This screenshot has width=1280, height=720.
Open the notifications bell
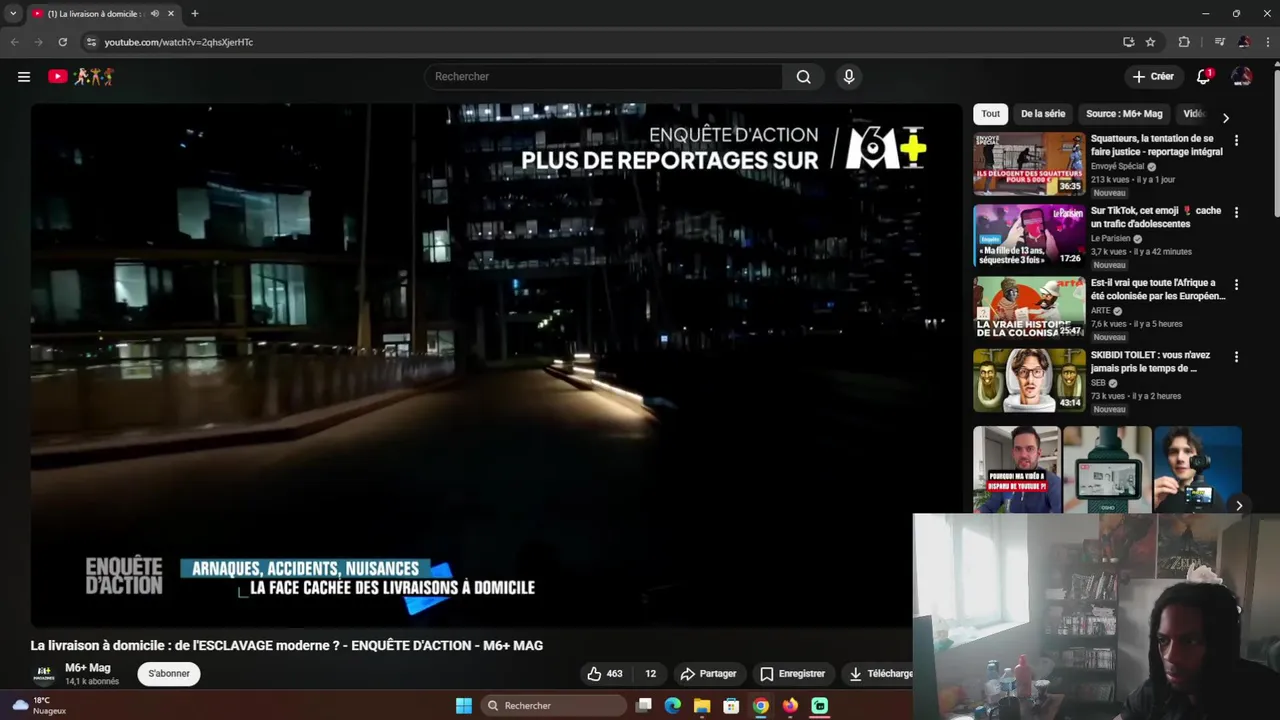point(1204,76)
